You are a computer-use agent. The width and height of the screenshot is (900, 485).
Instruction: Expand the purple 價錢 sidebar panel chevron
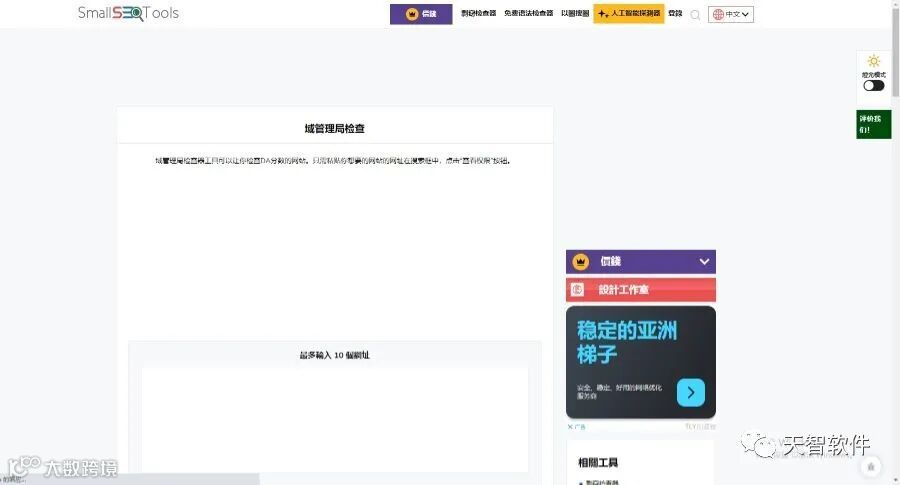(x=704, y=262)
